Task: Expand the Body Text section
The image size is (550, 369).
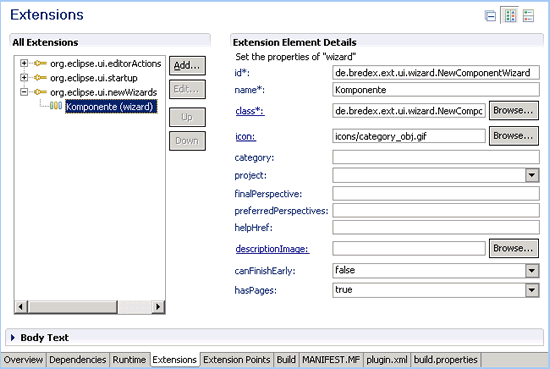Action: point(13,337)
